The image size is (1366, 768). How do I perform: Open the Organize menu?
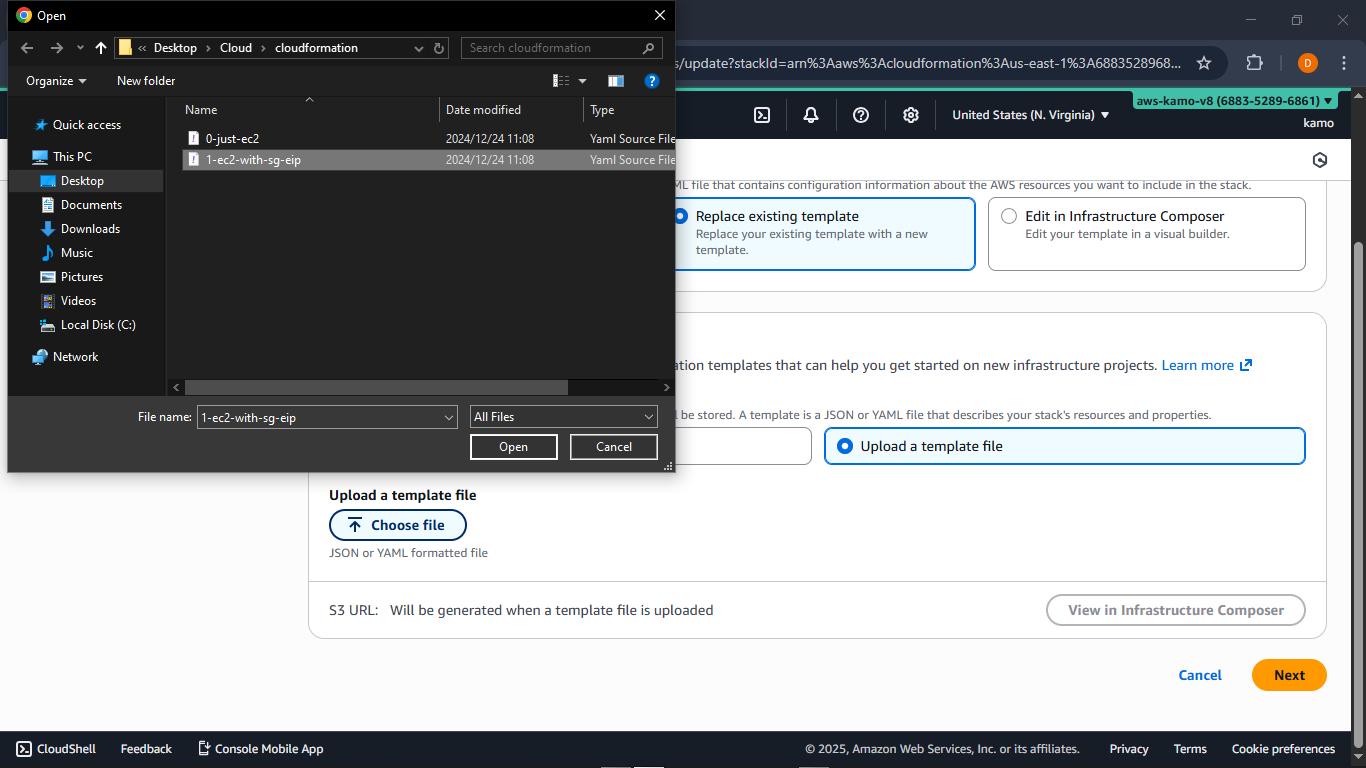pyautogui.click(x=55, y=81)
